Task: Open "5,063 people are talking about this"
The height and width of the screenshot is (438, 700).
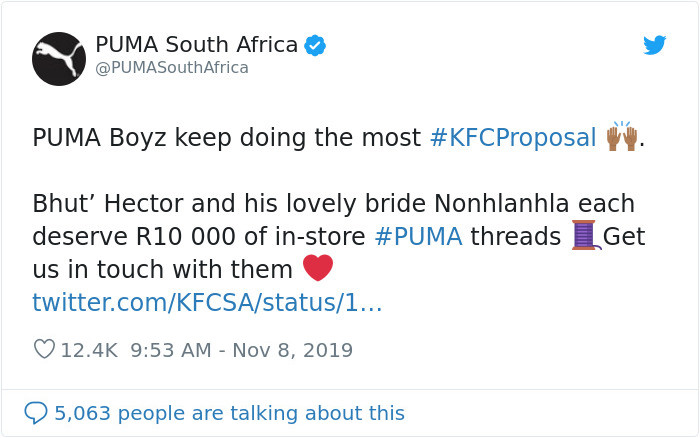Action: 229,413
